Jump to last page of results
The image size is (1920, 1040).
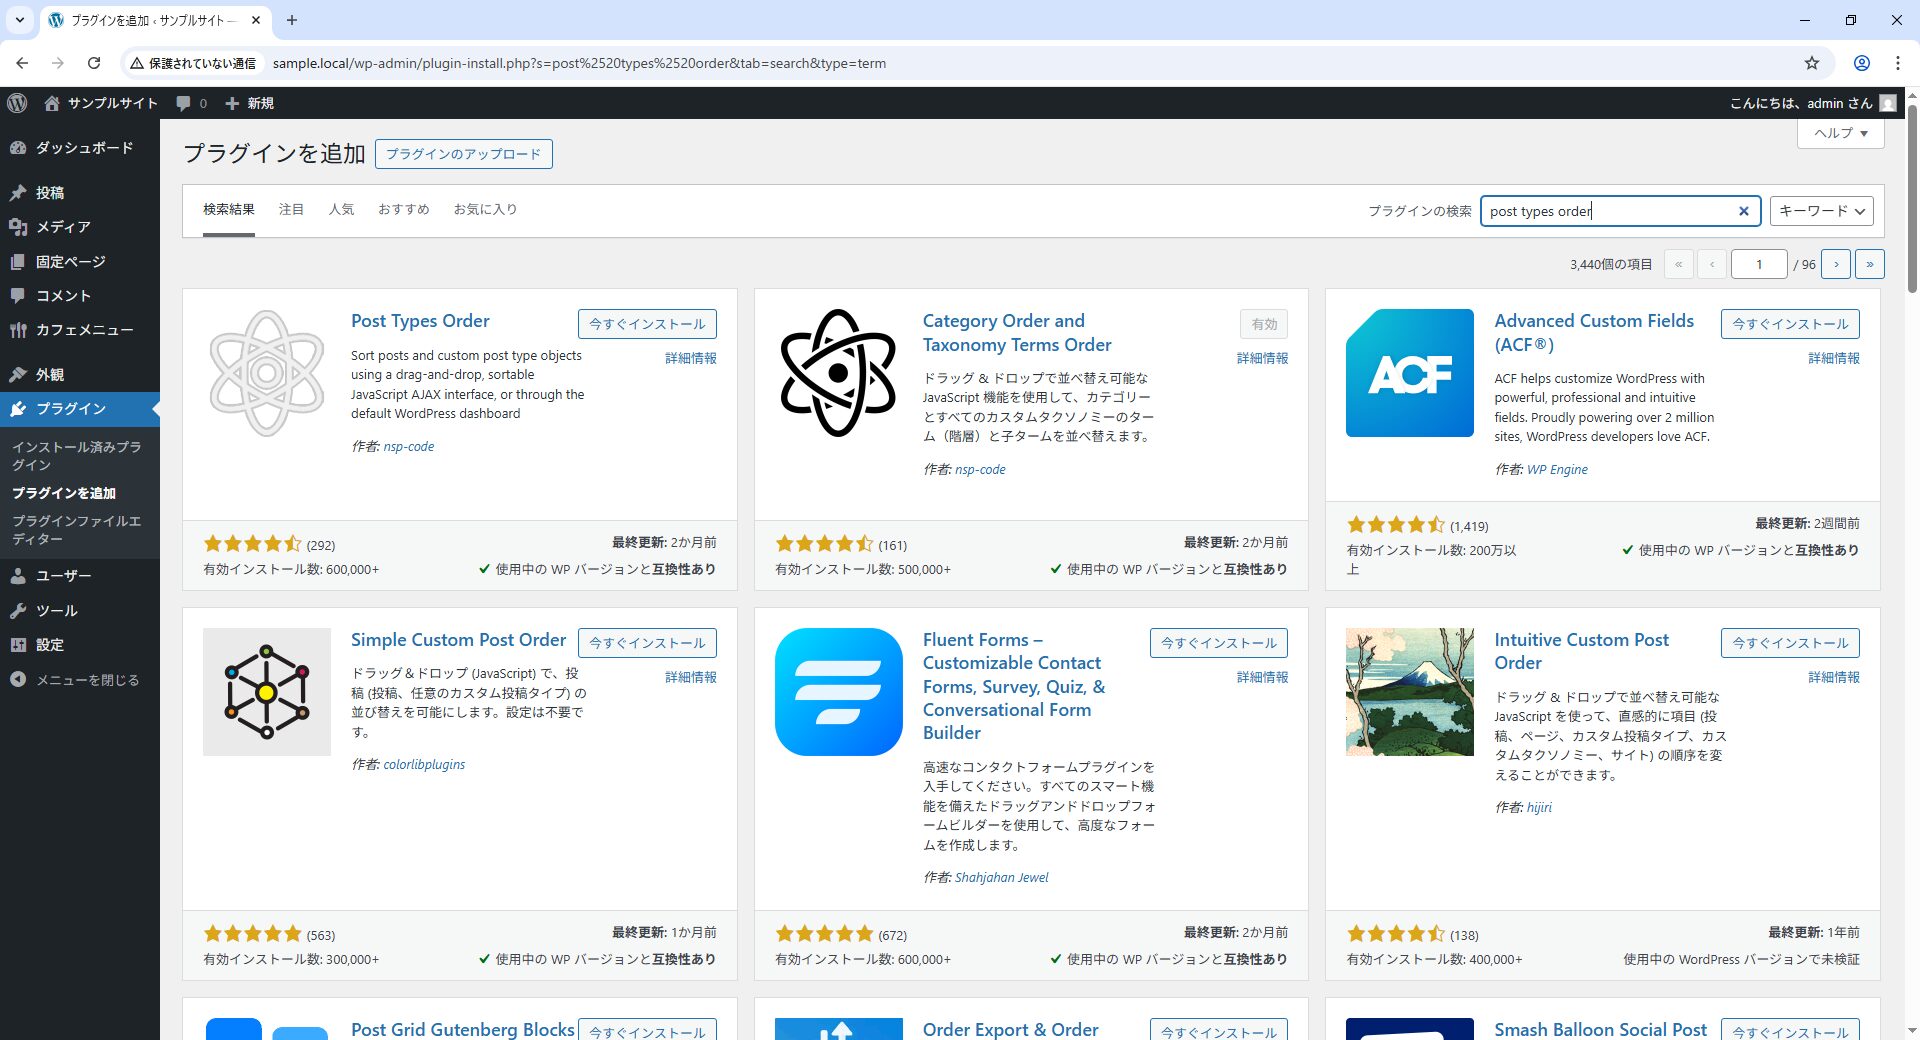pos(1870,264)
